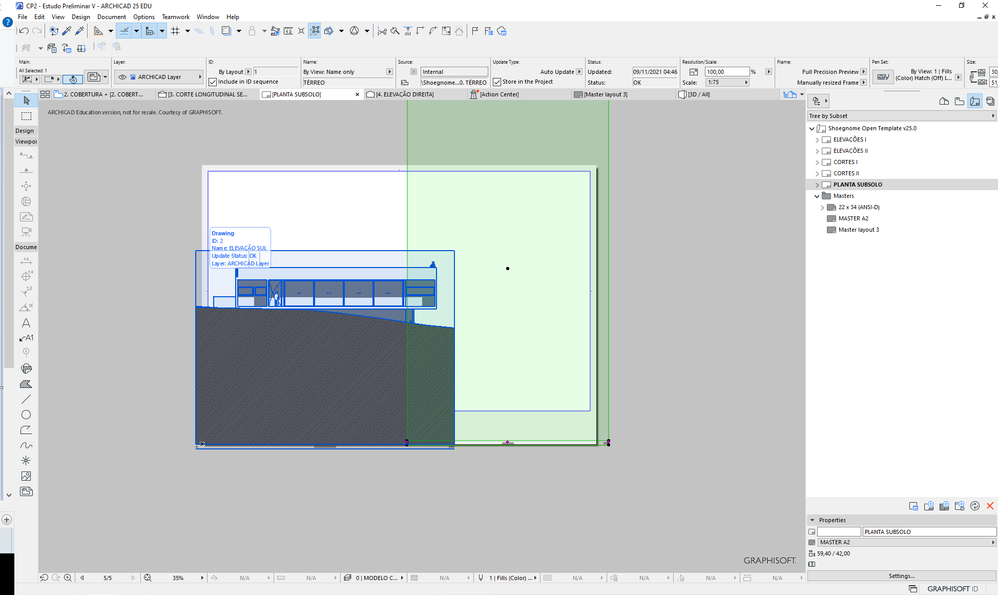
Task: Switch to the 4. ELEVAÇÃO DIREITA tab
Action: (404, 94)
